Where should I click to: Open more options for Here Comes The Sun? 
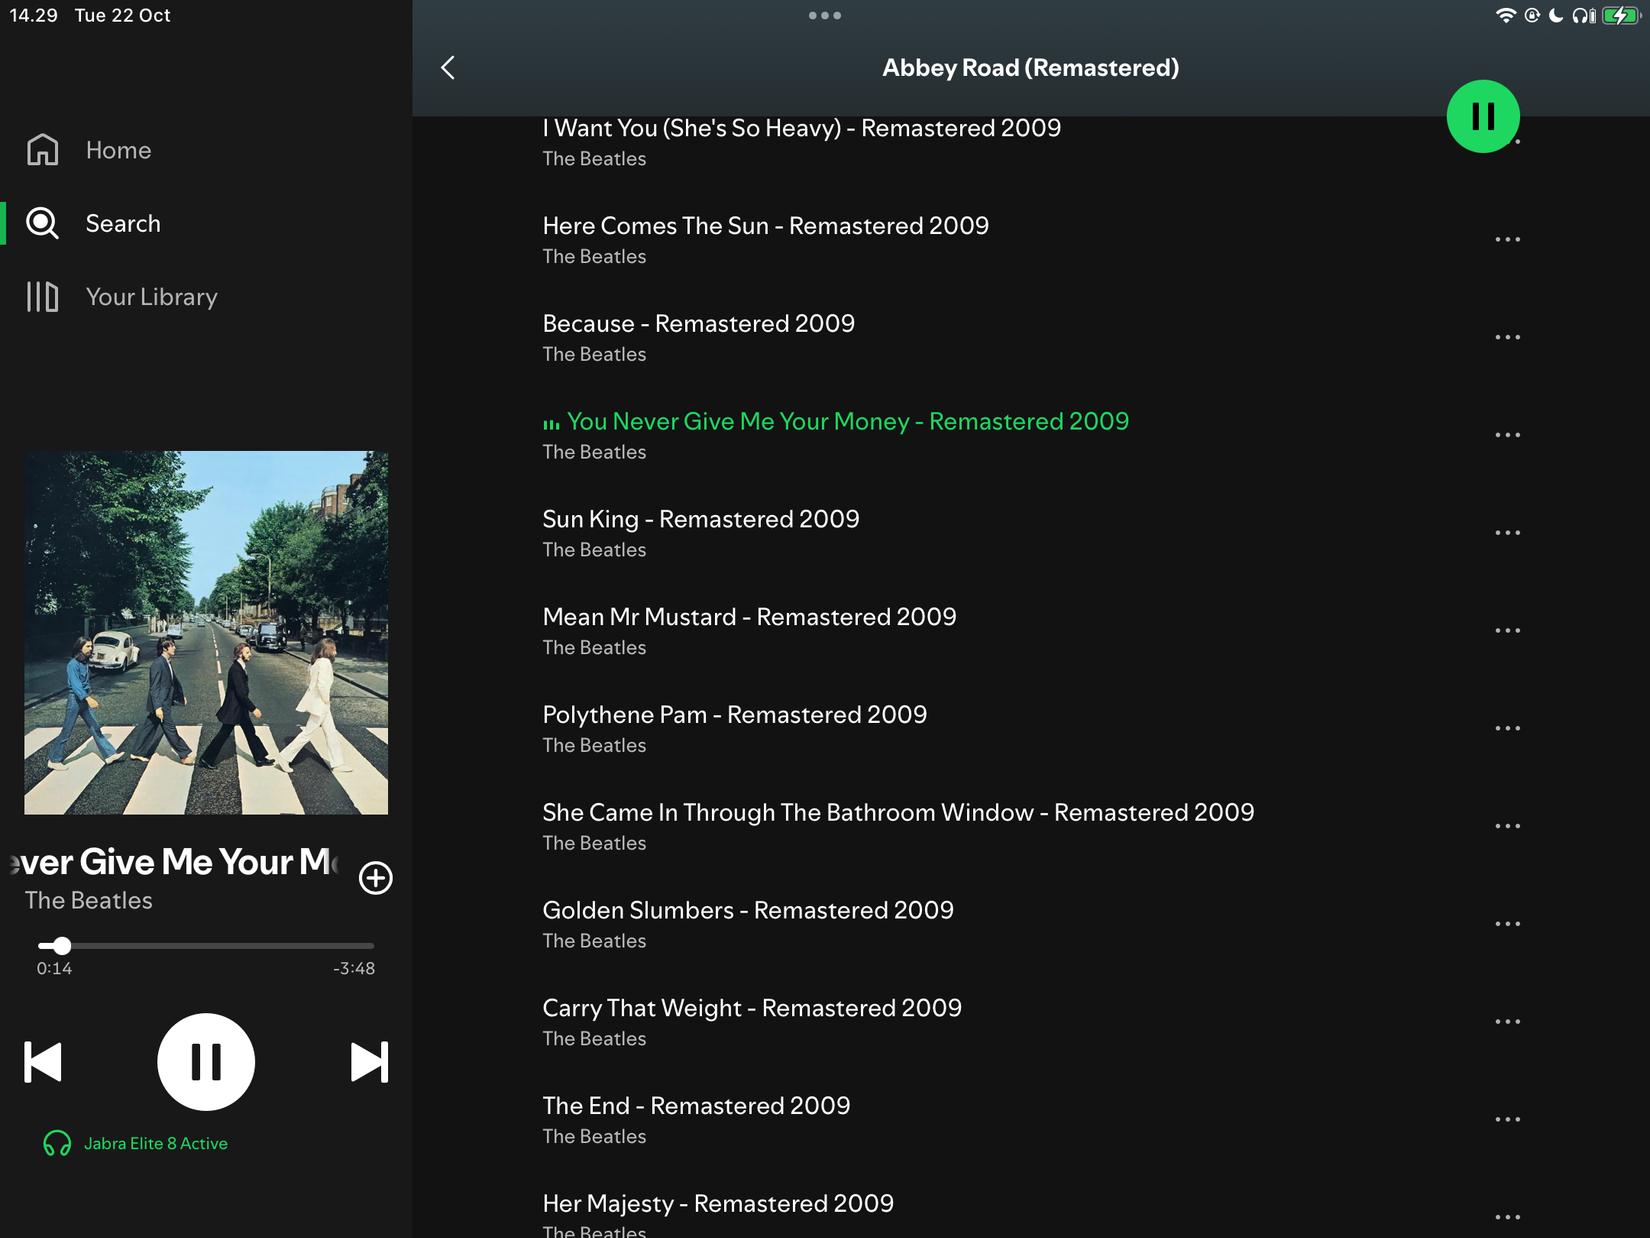(1508, 240)
